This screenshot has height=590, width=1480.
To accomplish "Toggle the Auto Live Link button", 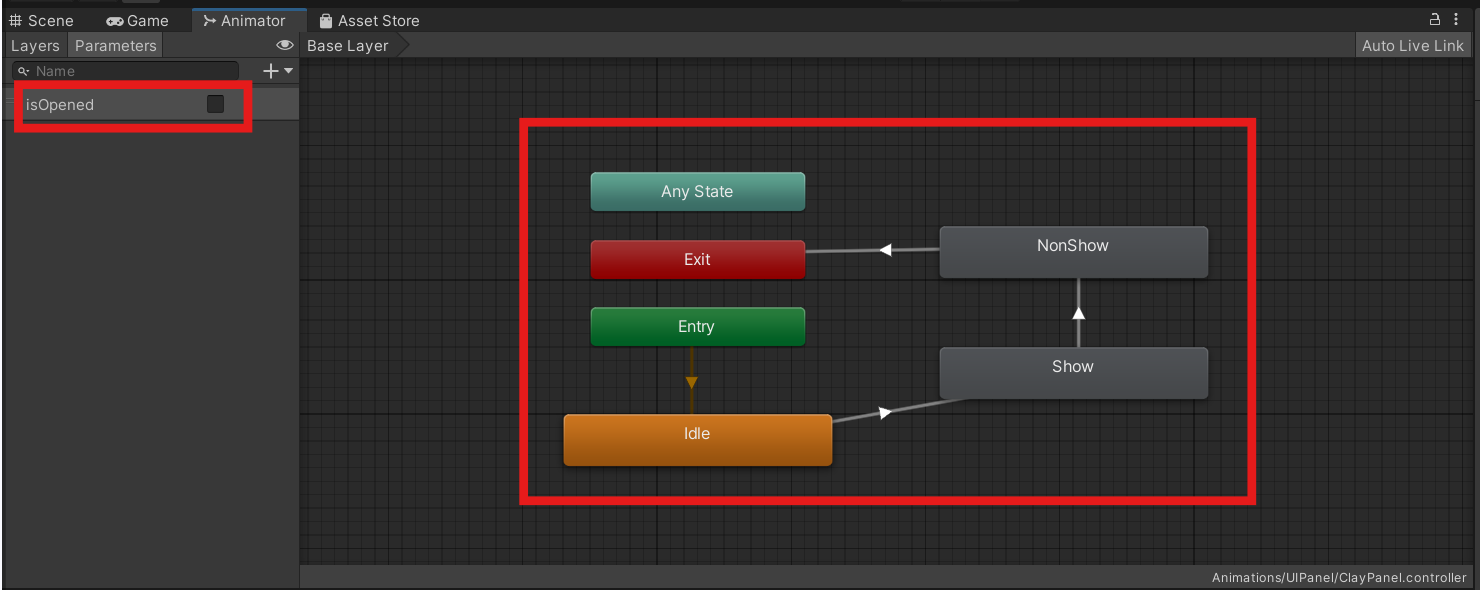I will (x=1412, y=46).
